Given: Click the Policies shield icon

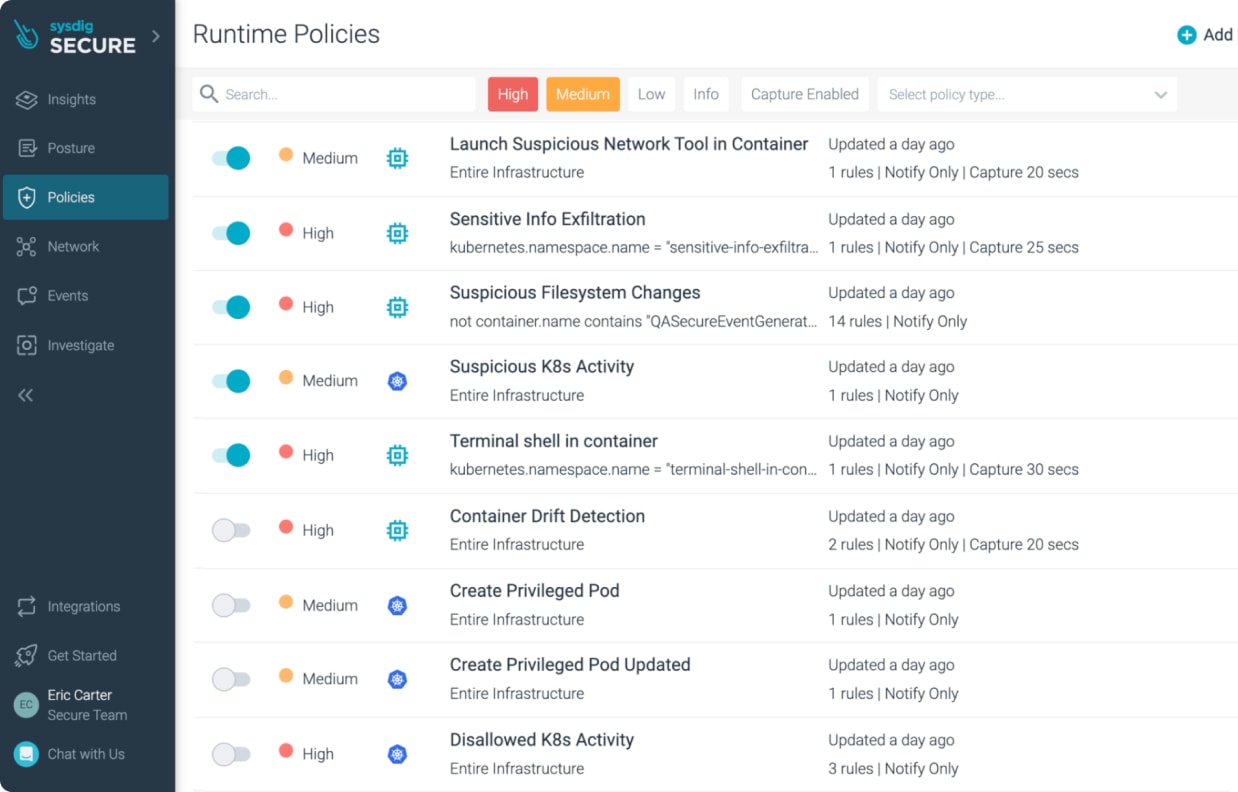Looking at the screenshot, I should pyautogui.click(x=27, y=197).
